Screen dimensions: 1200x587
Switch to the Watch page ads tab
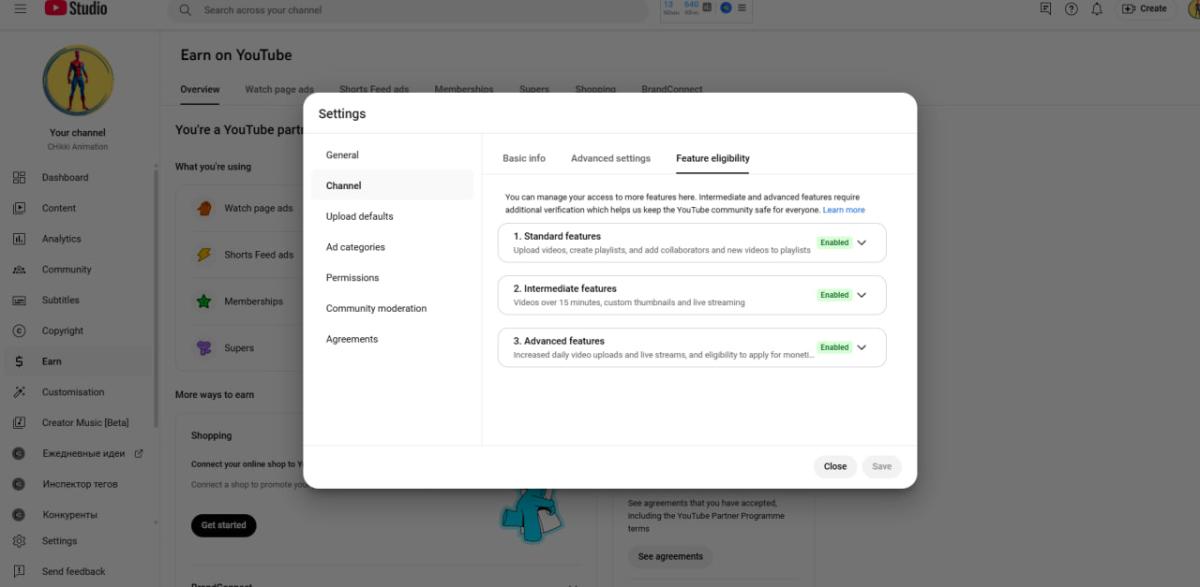click(279, 89)
